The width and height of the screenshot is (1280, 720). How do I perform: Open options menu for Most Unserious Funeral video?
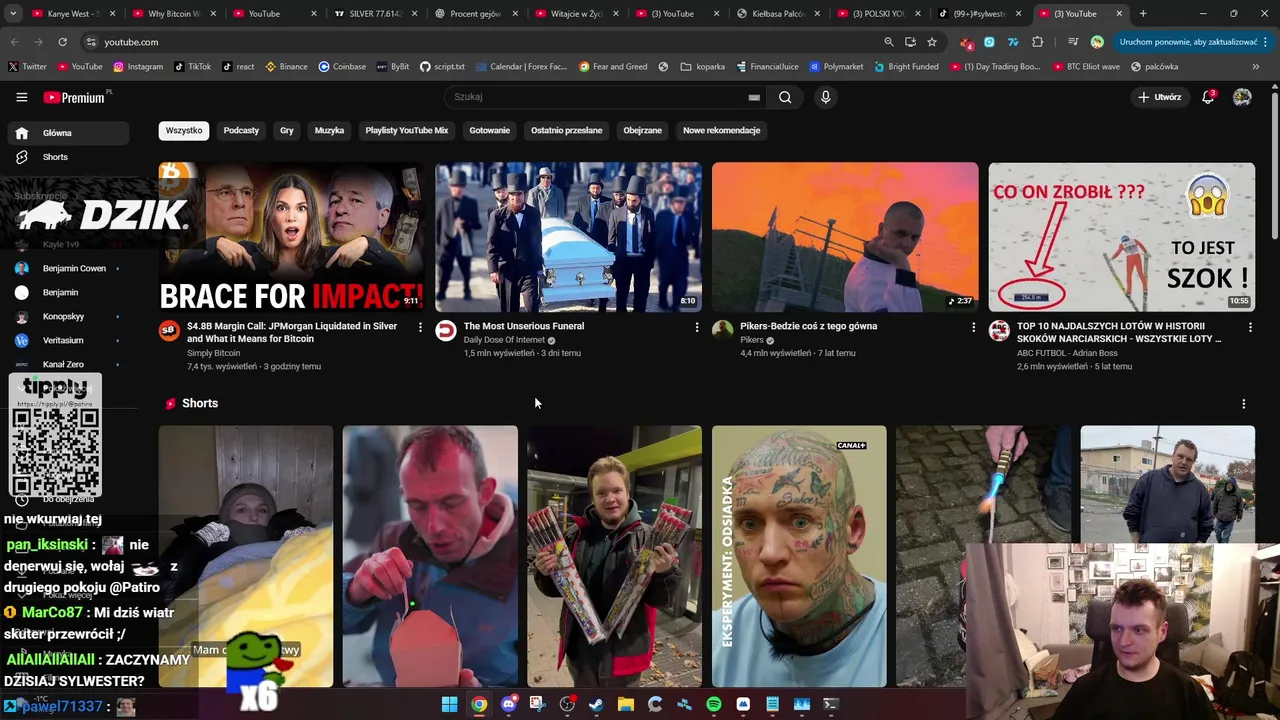(x=697, y=327)
